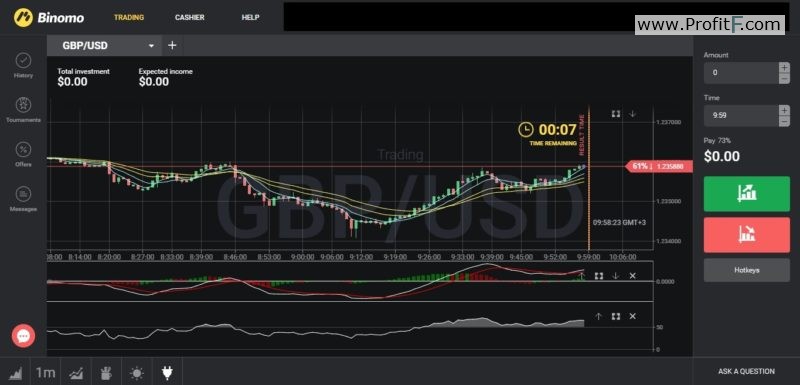This screenshot has width=800, height=385.
Task: Click the red down trade button
Action: tap(746, 235)
